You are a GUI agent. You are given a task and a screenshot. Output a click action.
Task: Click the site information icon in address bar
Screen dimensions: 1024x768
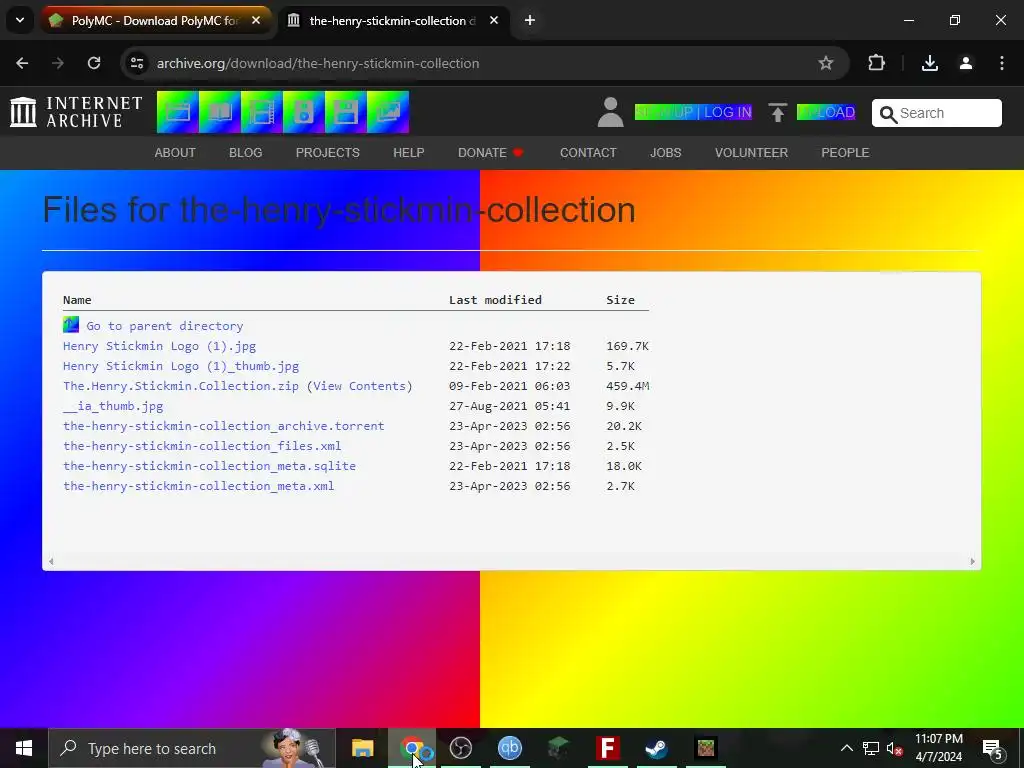137,63
